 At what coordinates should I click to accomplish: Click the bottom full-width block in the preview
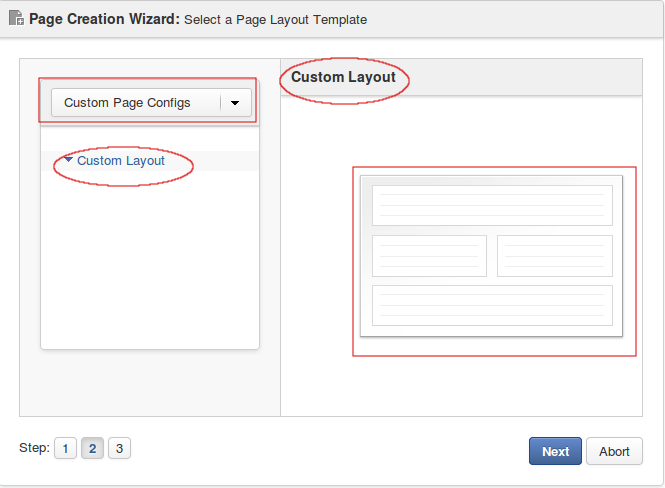pos(492,305)
